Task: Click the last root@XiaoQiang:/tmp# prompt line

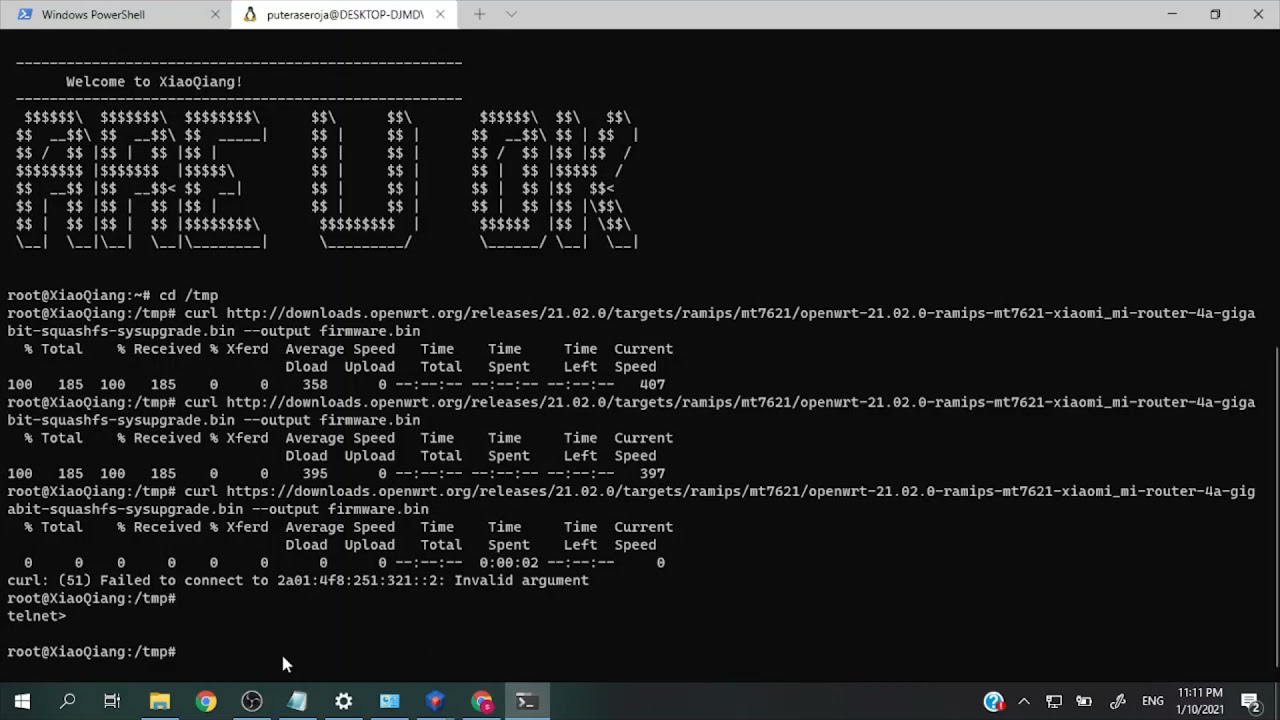Action: [x=92, y=652]
